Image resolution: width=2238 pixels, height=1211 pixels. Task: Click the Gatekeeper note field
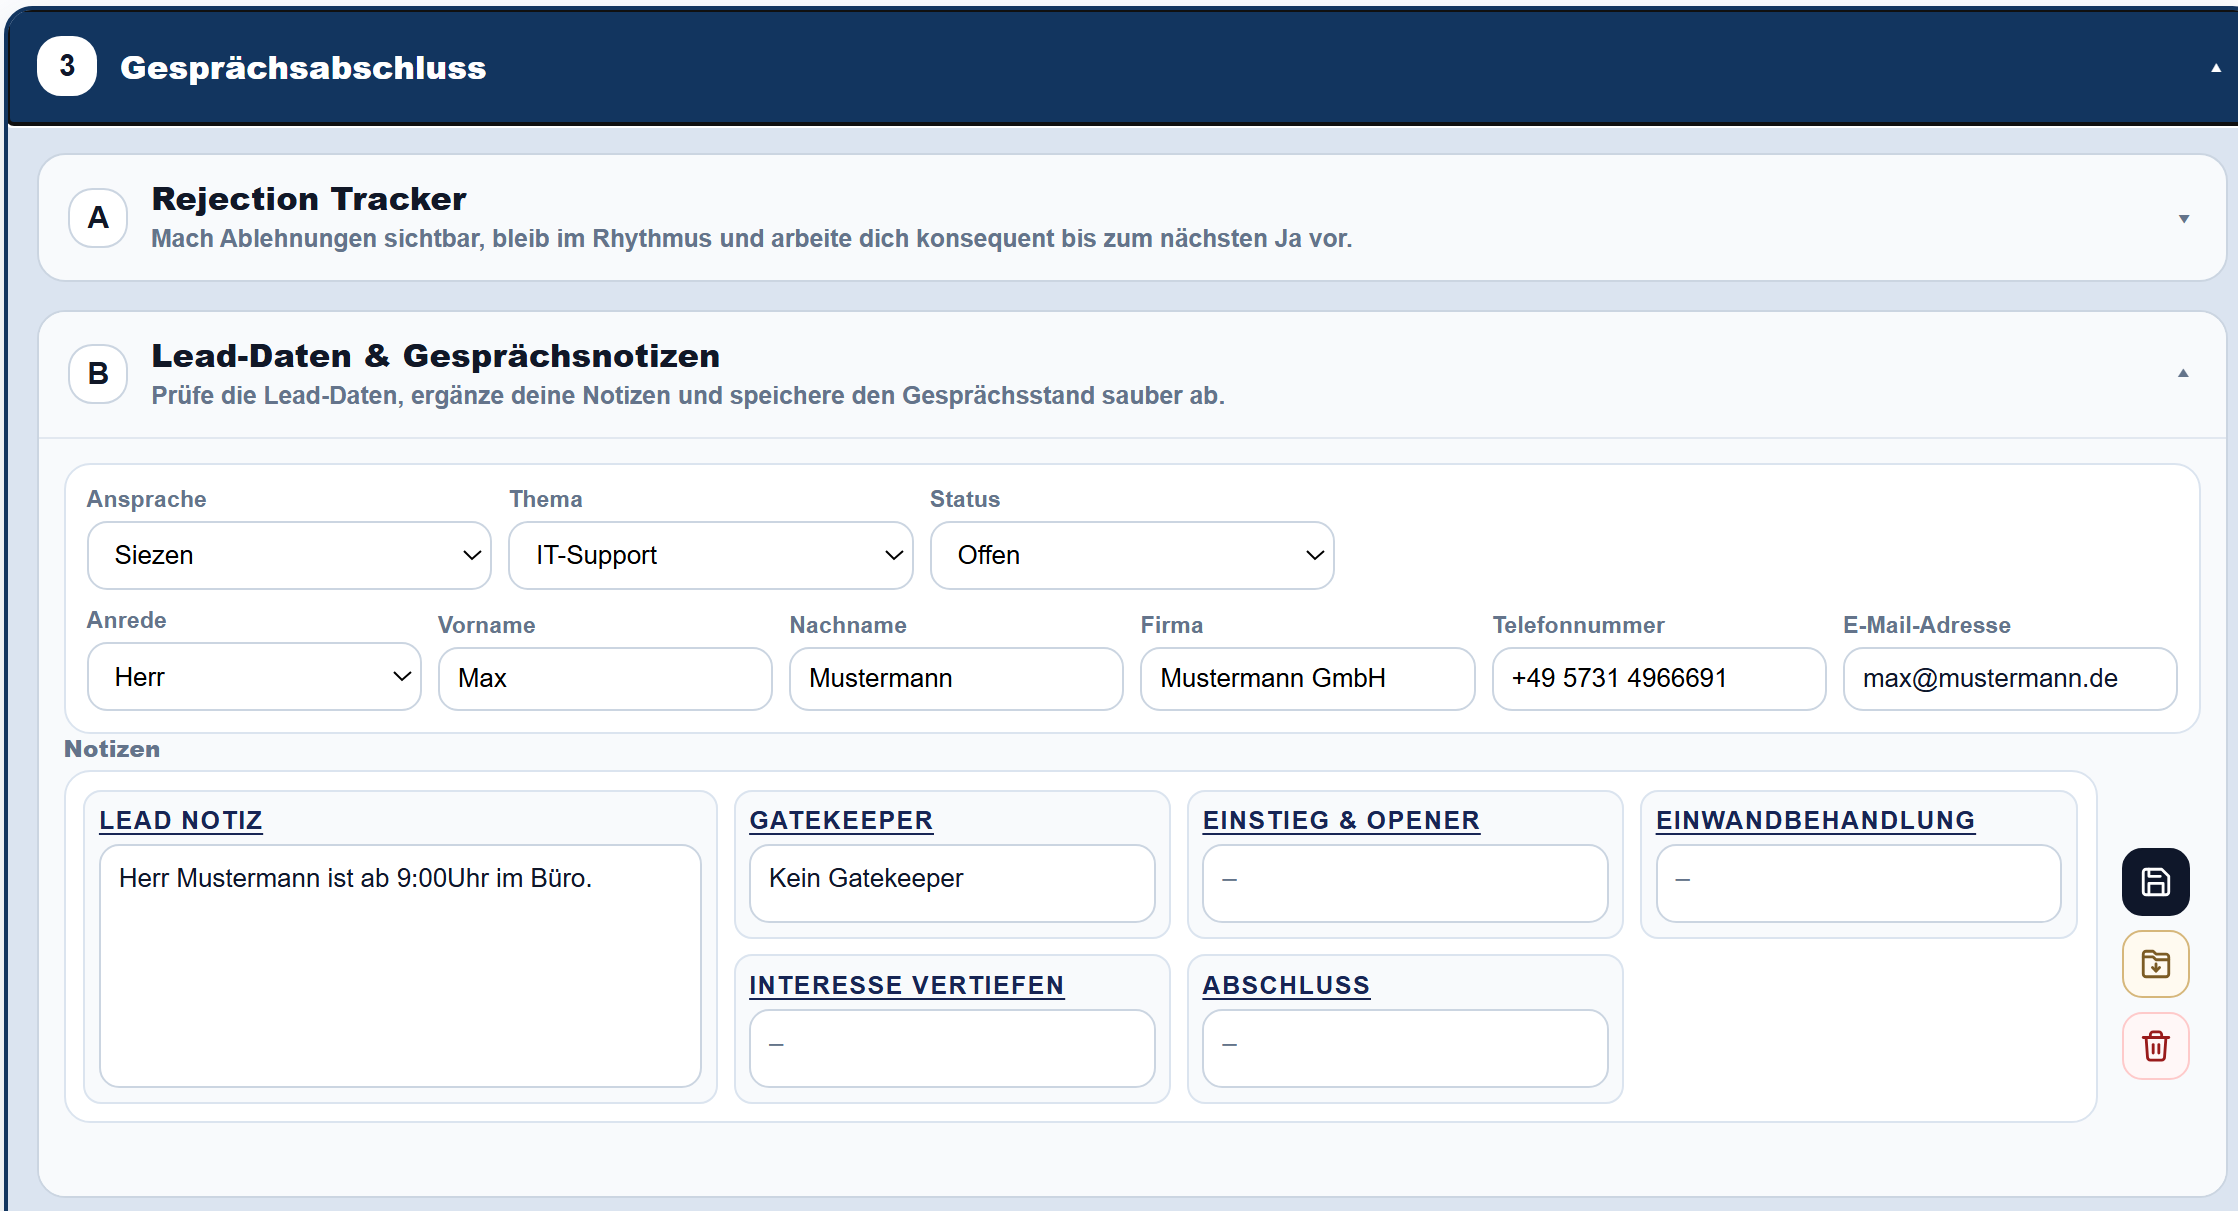(952, 883)
